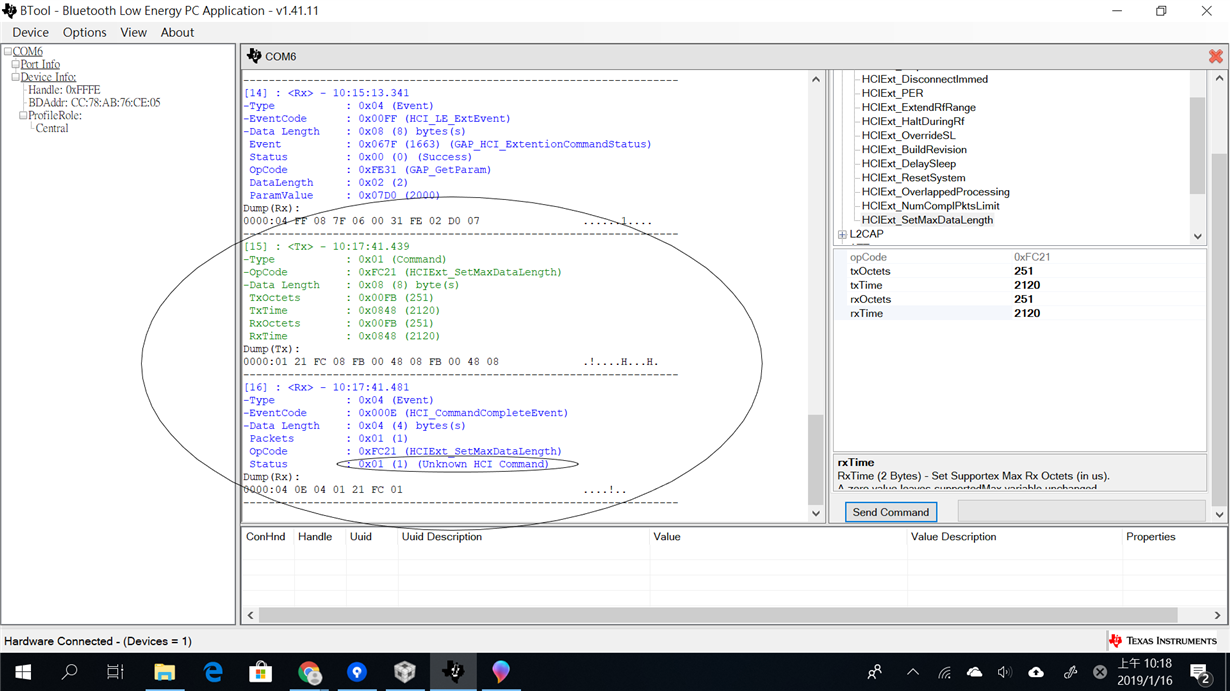This screenshot has height=691, width=1230.
Task: Select HCIExt_OverlappedProcessing command
Action: pyautogui.click(x=935, y=191)
